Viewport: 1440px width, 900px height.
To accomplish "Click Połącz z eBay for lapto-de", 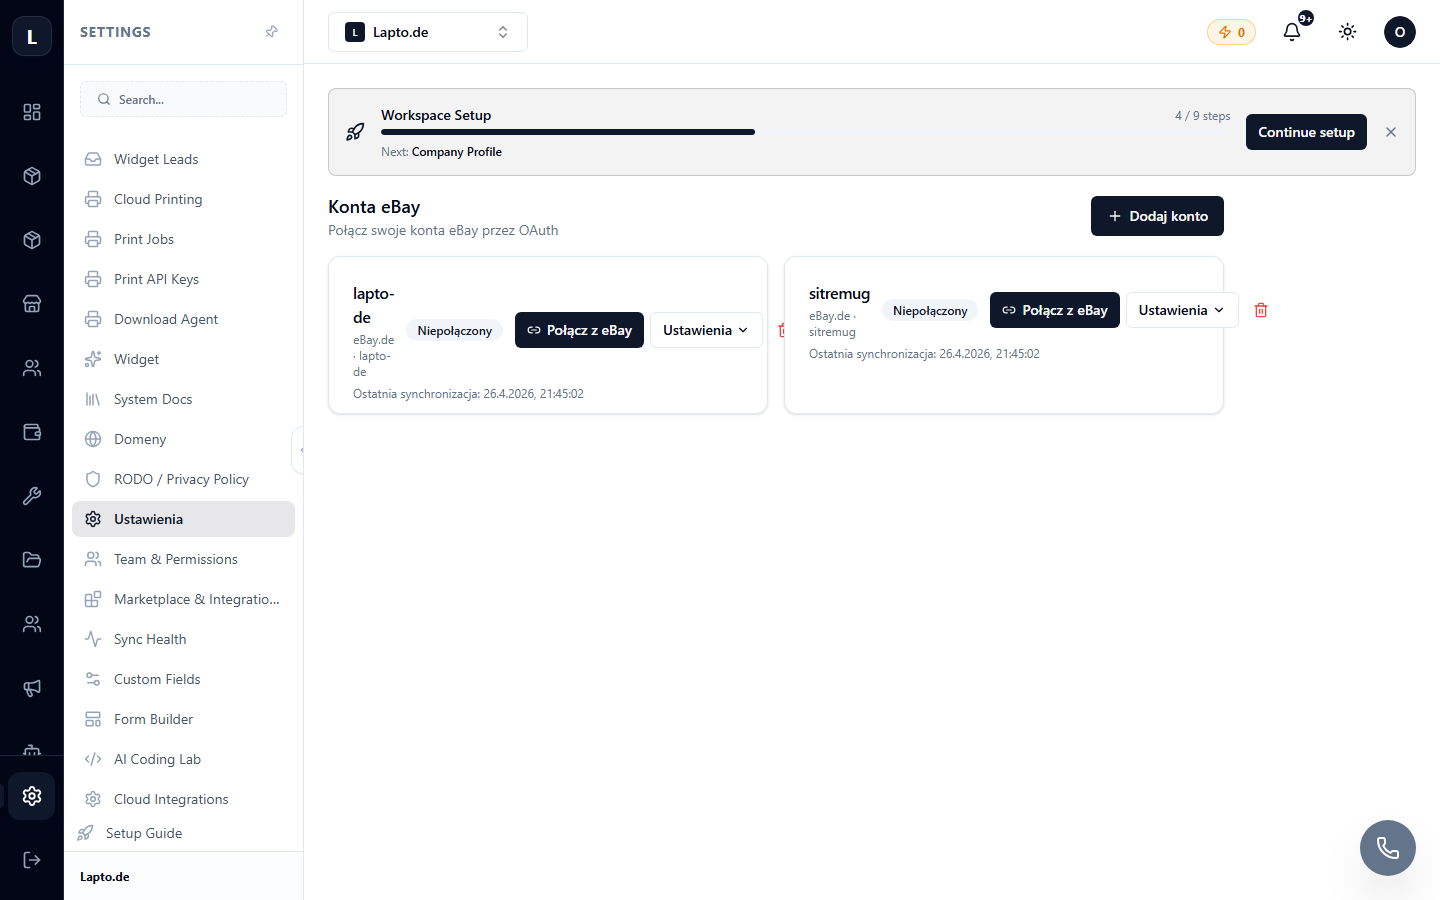I will [580, 330].
